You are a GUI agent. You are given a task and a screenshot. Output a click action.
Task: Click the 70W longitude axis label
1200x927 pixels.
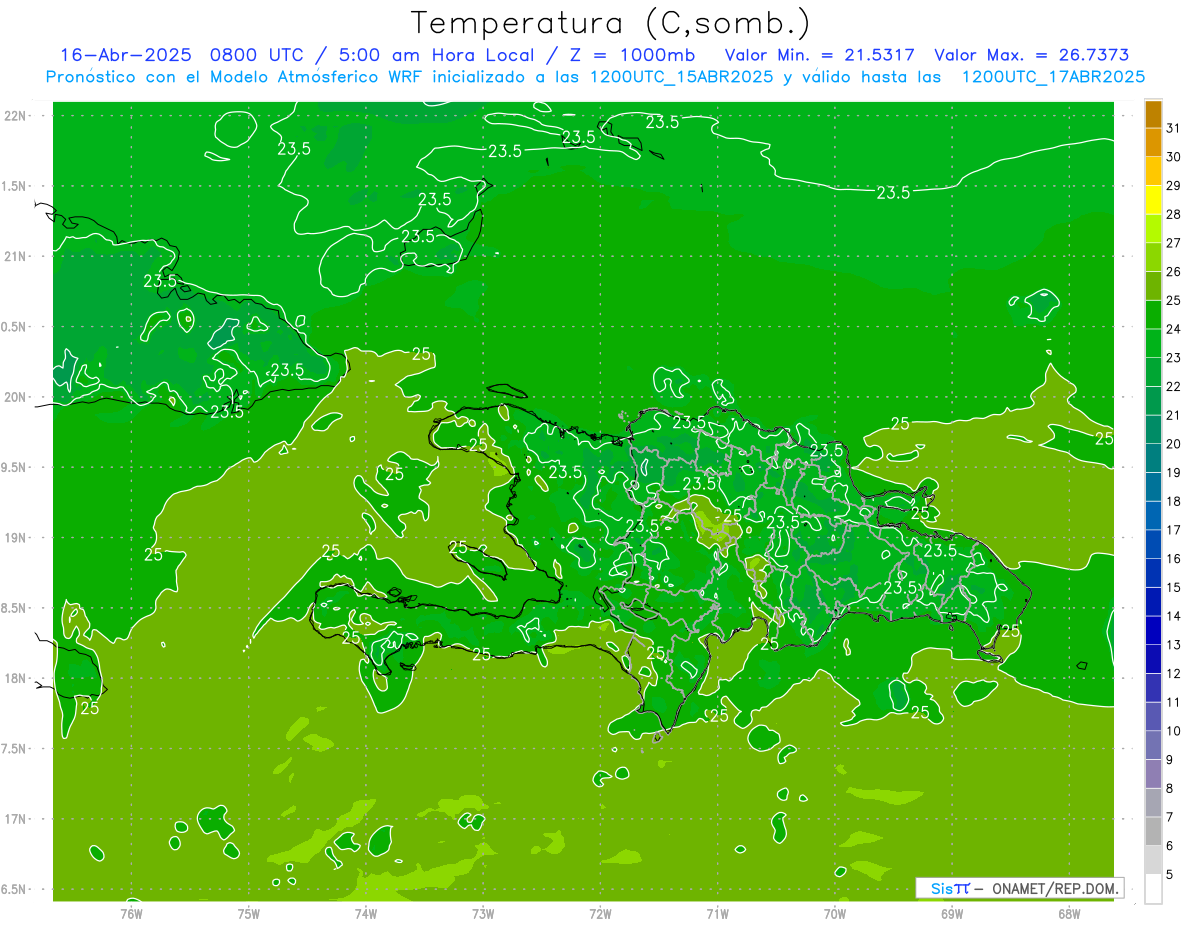coord(835,913)
